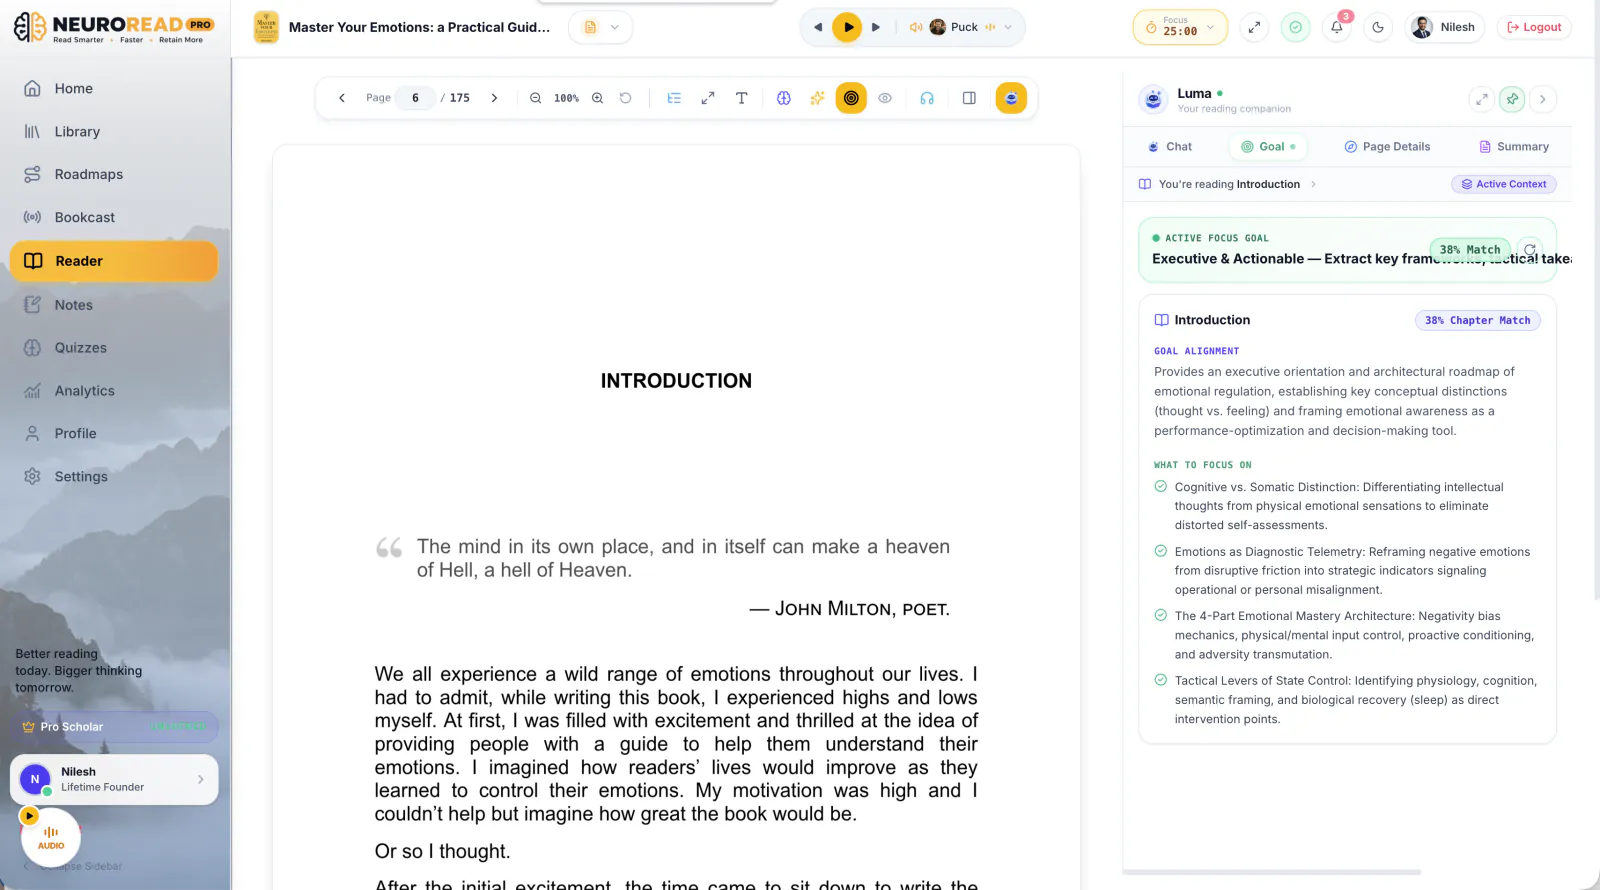Open the document type dropdown beside book title
Screen dimensions: 1600x890
point(600,28)
